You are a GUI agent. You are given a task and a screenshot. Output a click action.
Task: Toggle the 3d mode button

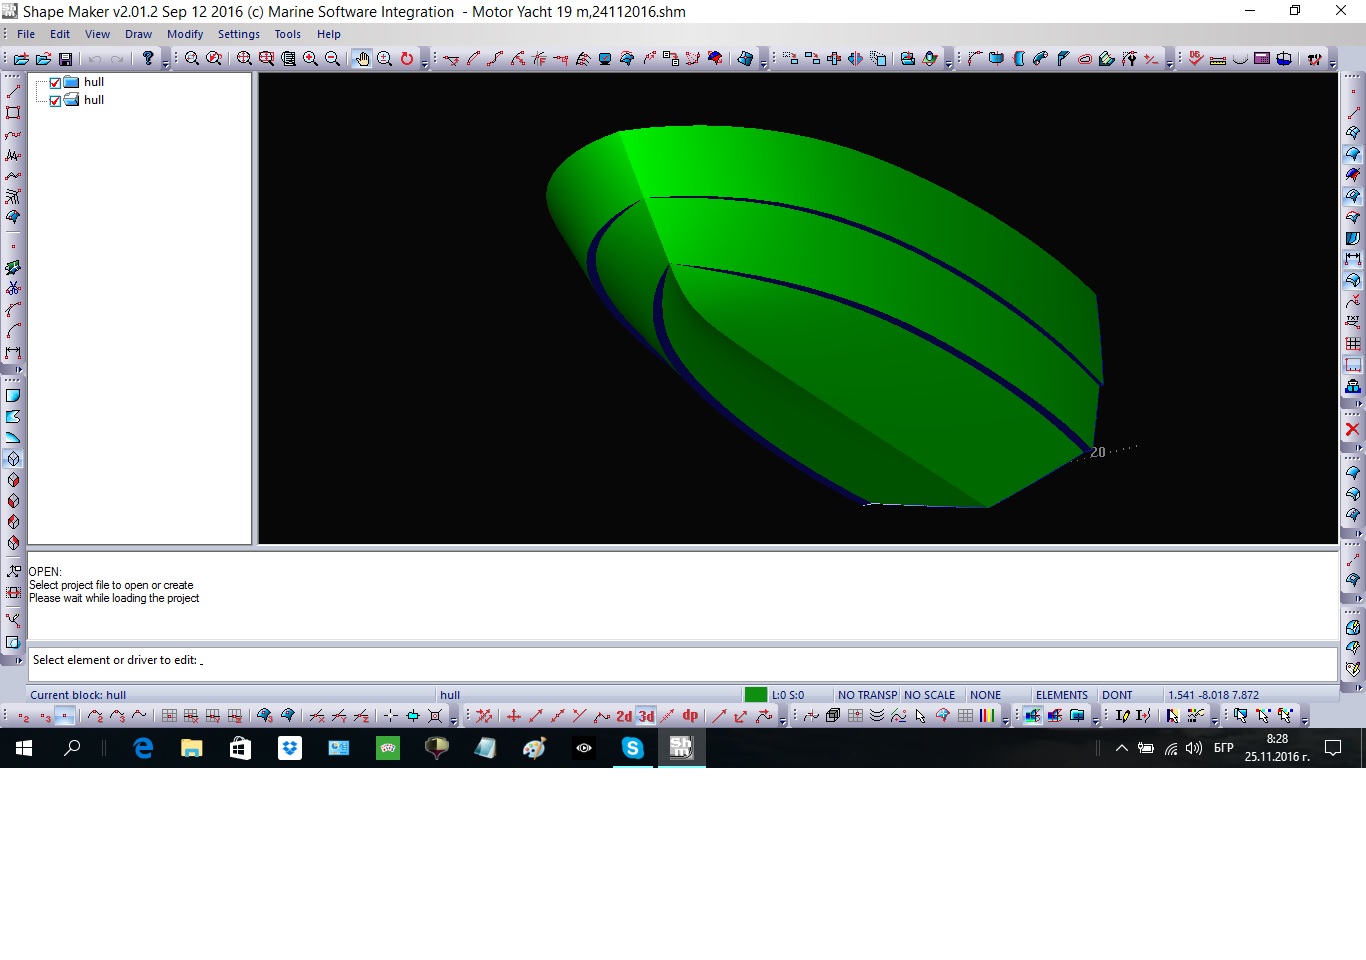(x=646, y=716)
